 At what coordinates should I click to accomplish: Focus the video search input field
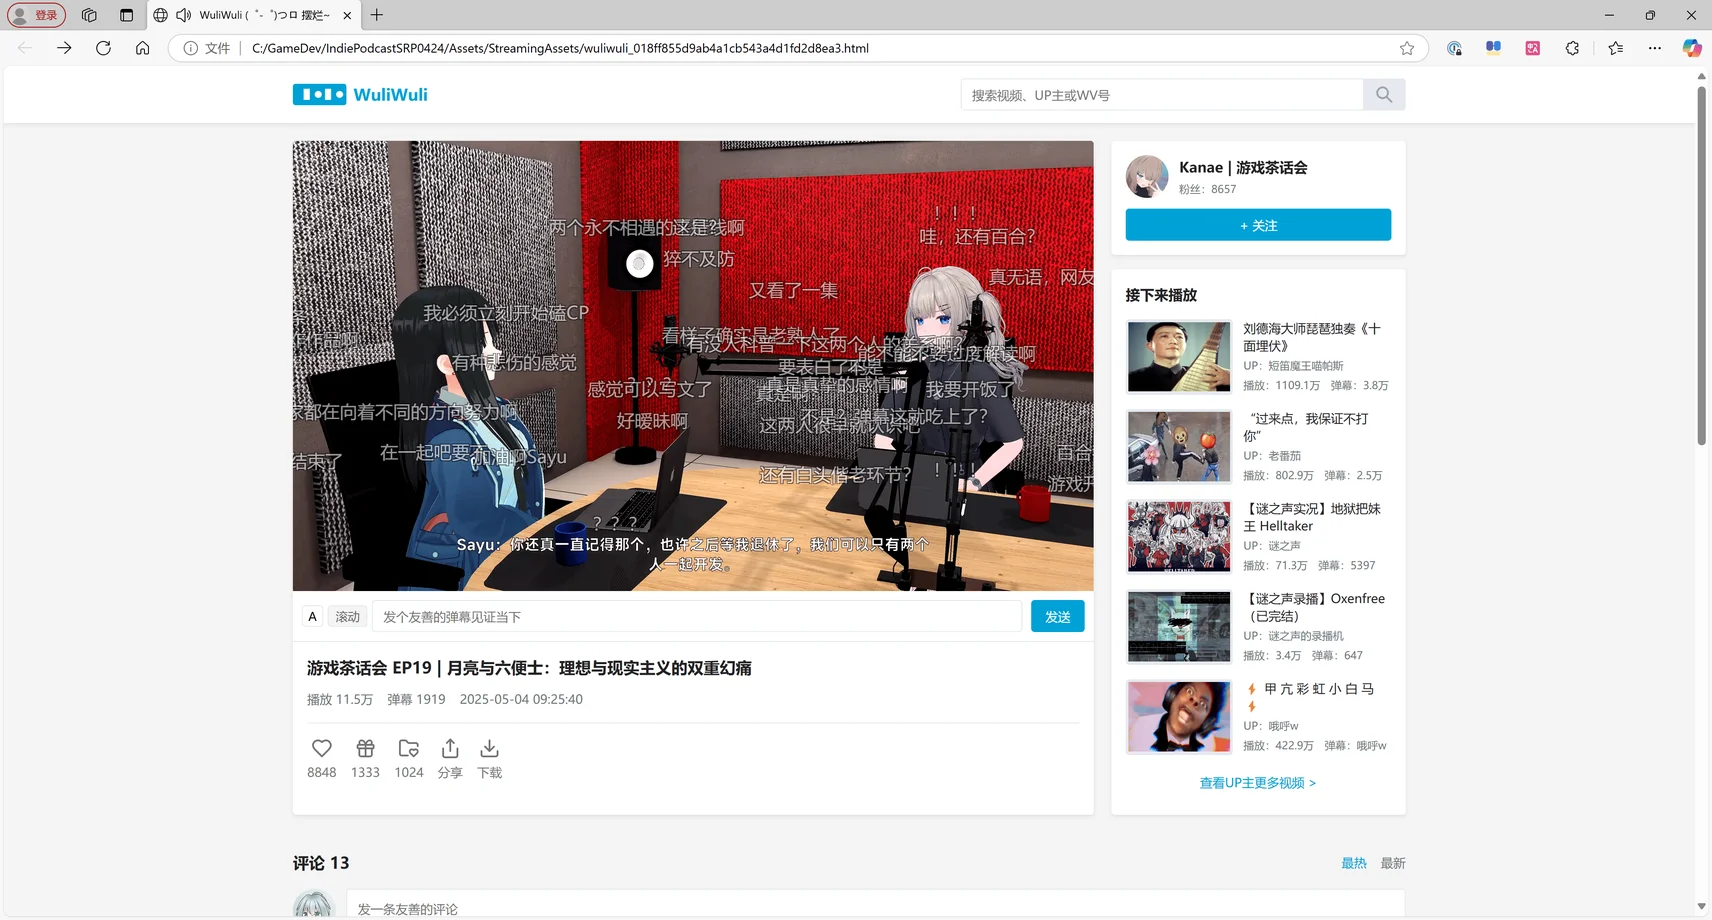pos(1162,95)
